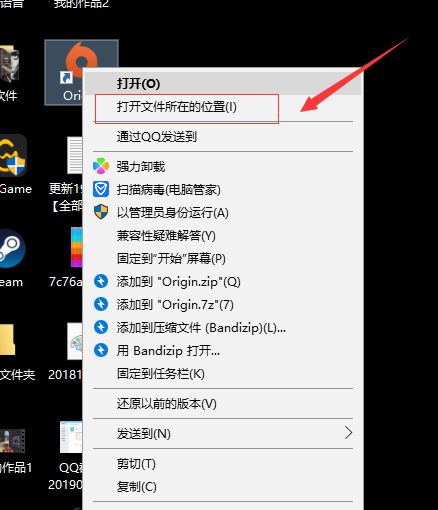The width and height of the screenshot is (438, 510).
Task: Choose 通过QQ发送到
Action: tap(223, 137)
